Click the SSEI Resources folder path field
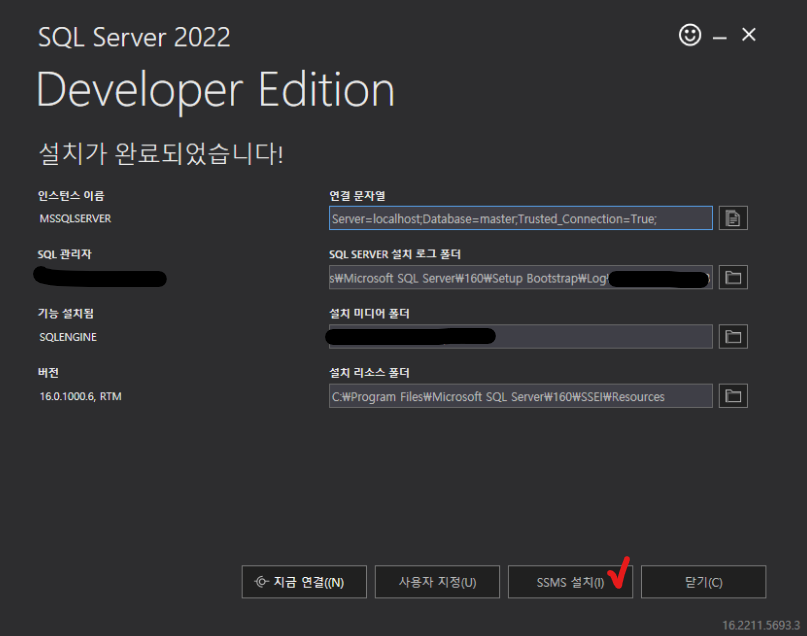The image size is (807, 636). pyautogui.click(x=521, y=396)
